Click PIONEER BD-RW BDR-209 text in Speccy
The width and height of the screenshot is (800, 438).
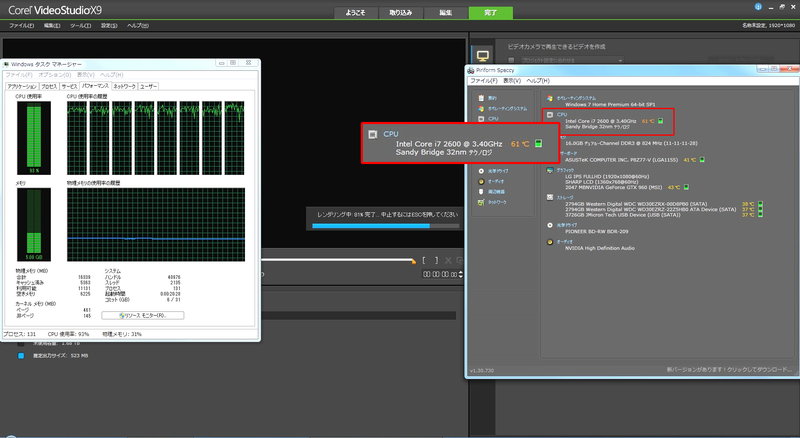point(596,231)
